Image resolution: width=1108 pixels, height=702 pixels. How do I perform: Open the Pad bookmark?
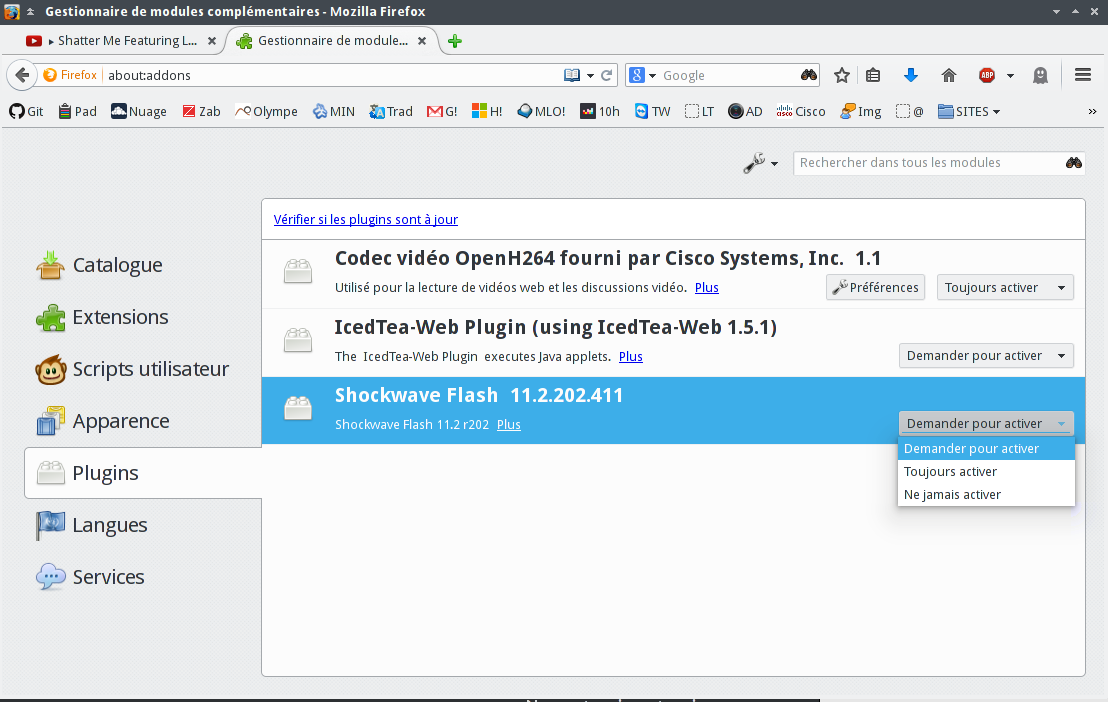[x=78, y=111]
